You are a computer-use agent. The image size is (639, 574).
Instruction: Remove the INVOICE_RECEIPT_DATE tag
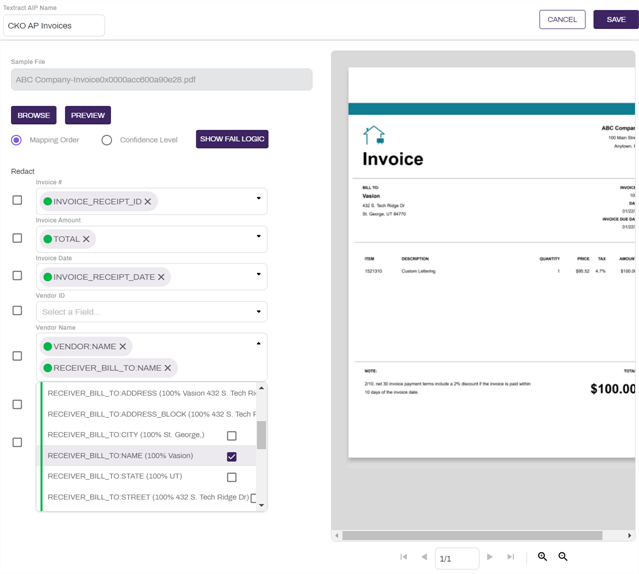pos(161,277)
